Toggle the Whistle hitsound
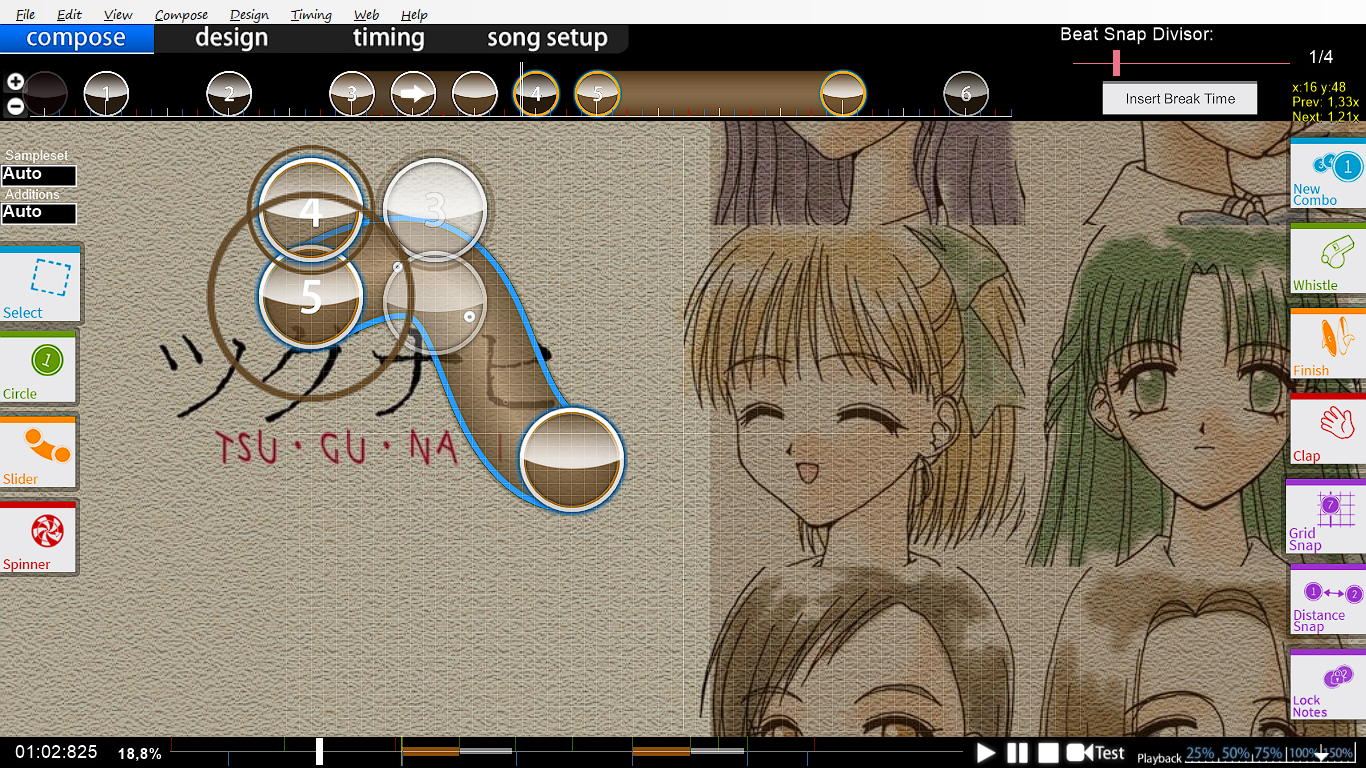Viewport: 1366px width, 768px height. [x=1327, y=260]
